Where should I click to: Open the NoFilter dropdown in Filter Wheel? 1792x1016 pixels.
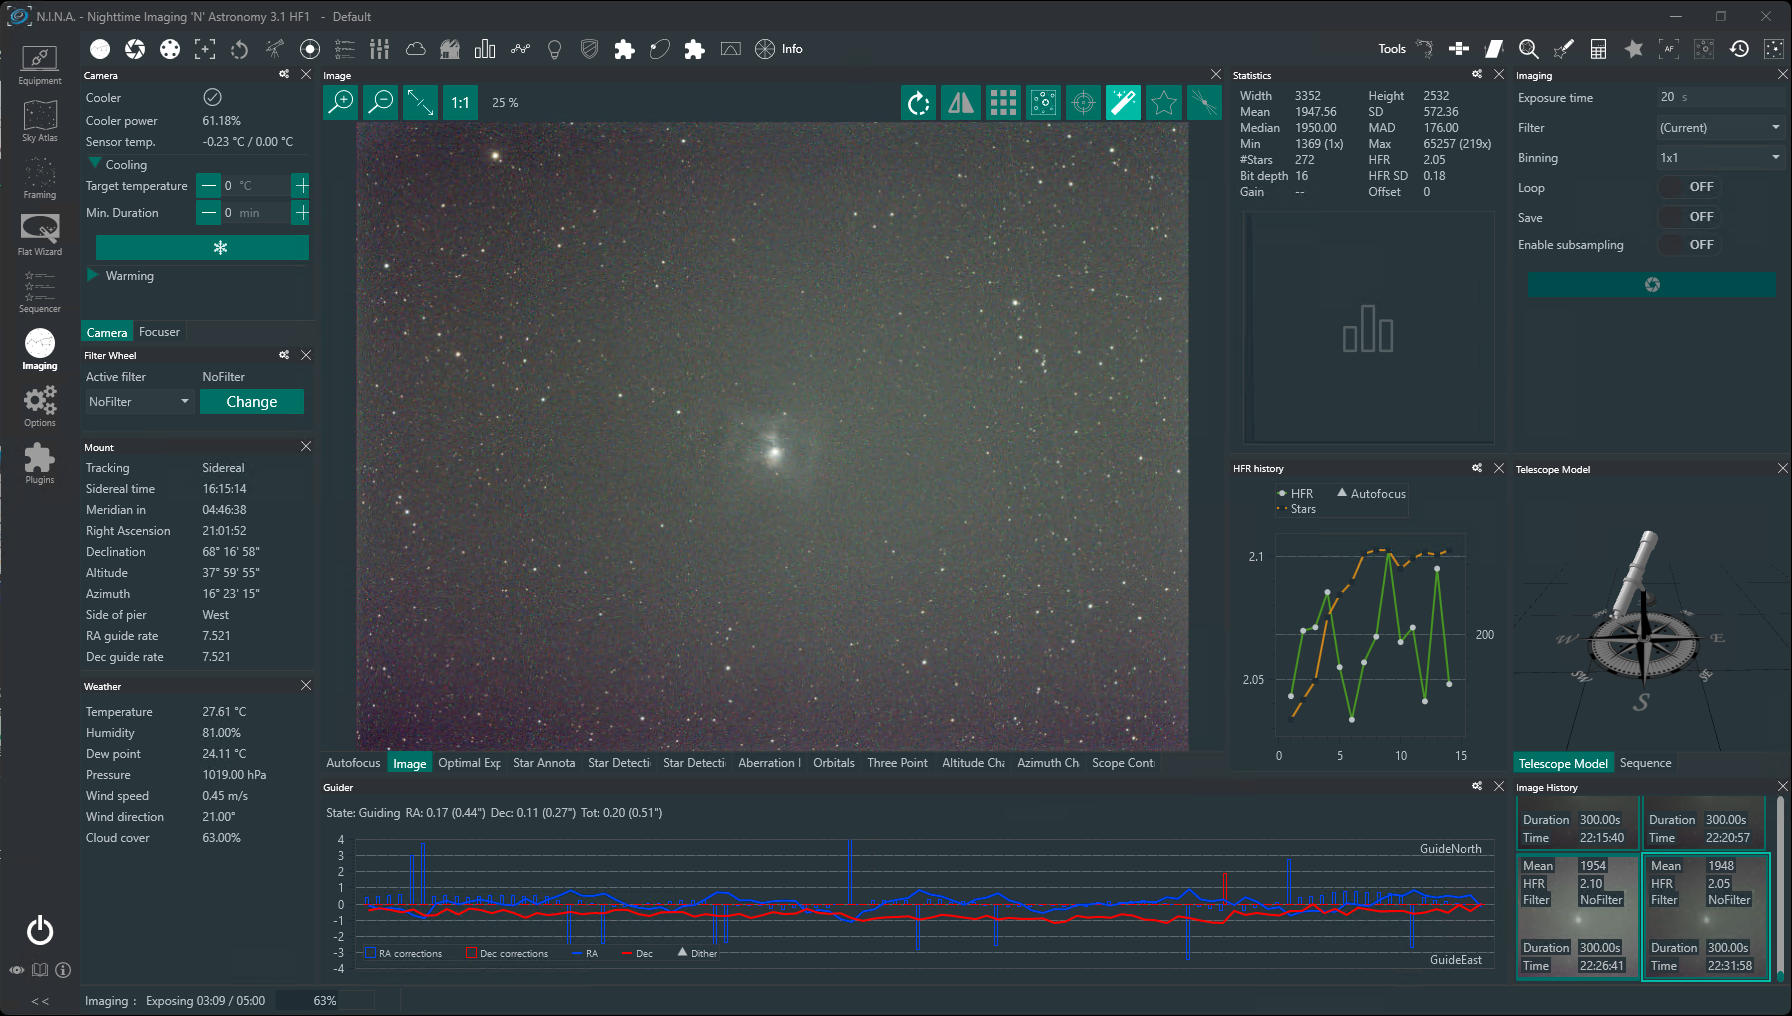click(139, 402)
